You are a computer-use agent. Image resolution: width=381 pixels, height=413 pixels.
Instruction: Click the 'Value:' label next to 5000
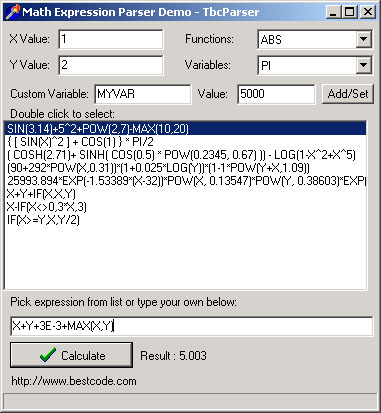click(x=212, y=94)
